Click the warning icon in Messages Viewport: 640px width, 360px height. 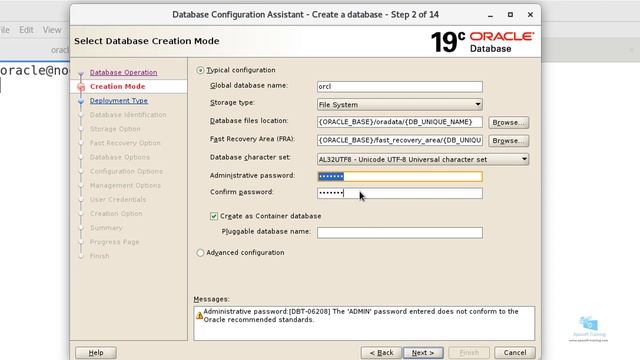pos(199,316)
